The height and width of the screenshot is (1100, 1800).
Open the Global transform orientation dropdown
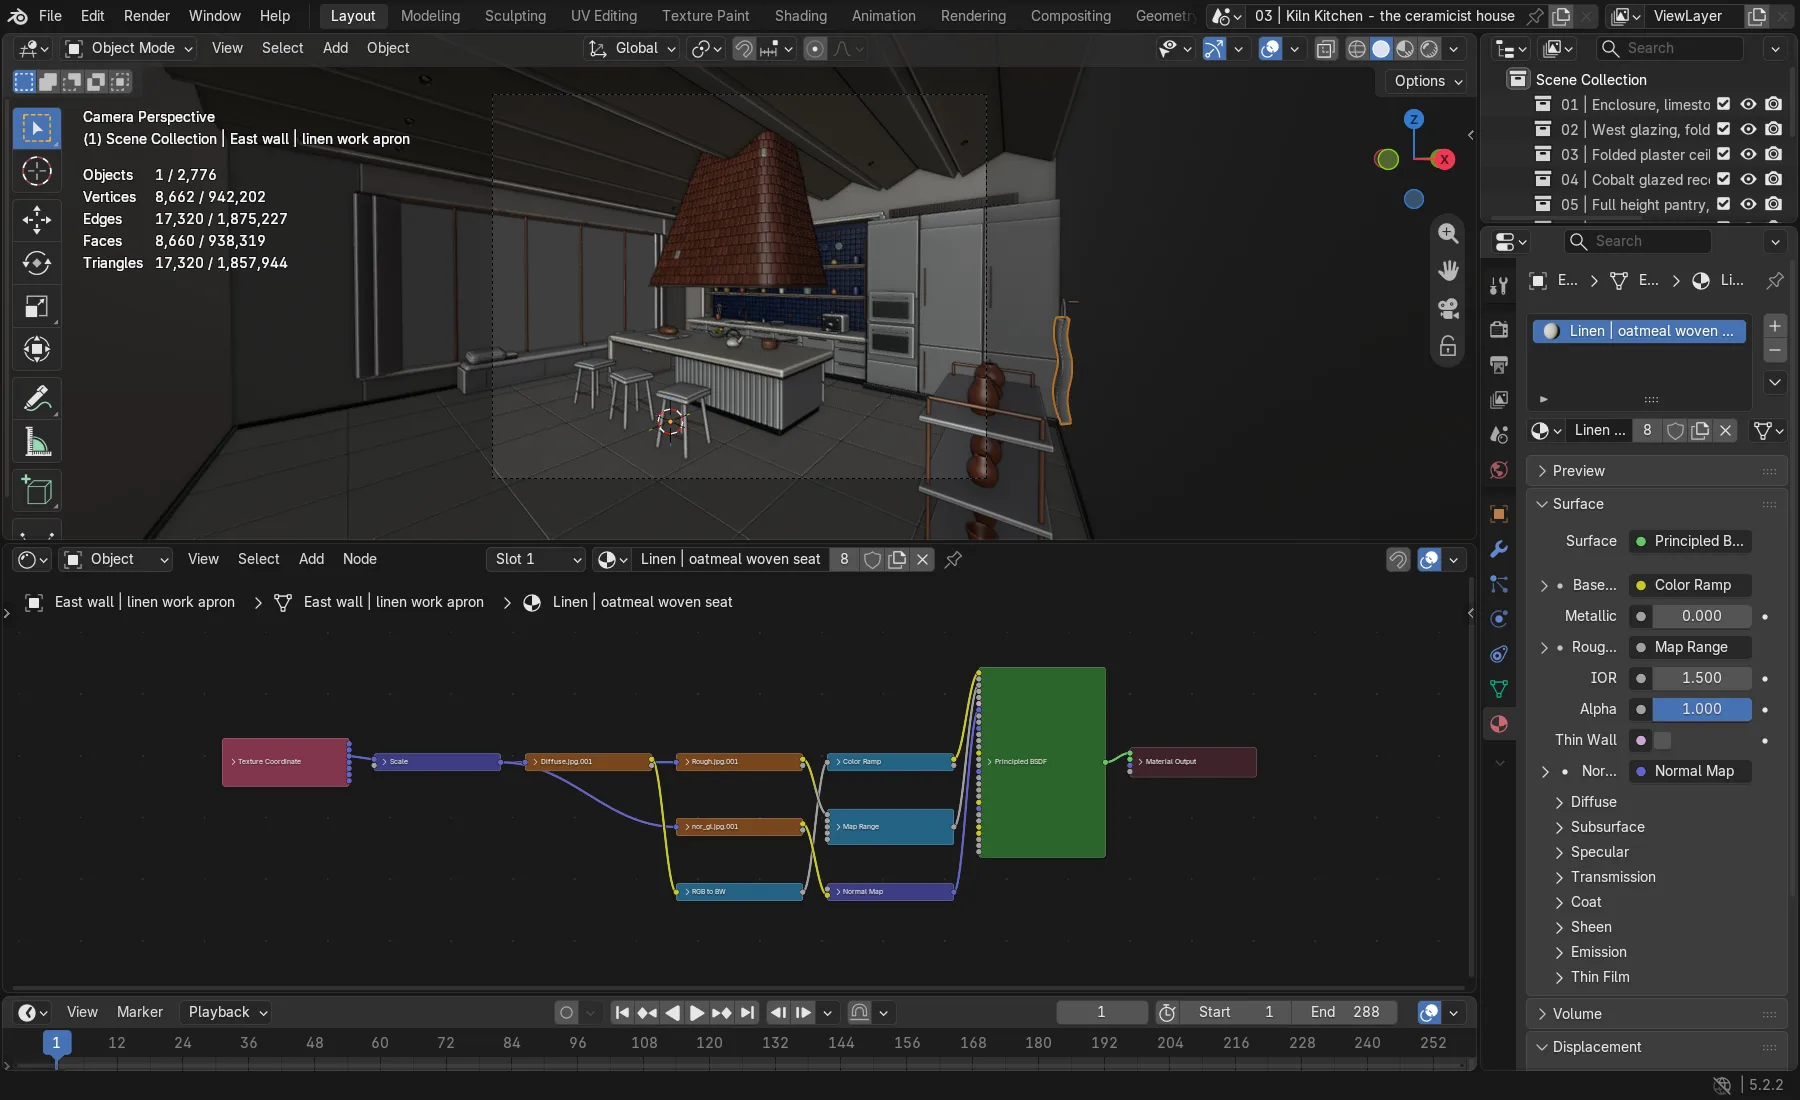tap(632, 48)
